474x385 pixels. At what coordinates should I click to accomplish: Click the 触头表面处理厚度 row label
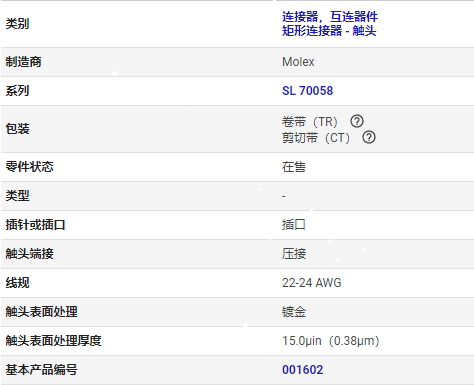(53, 341)
